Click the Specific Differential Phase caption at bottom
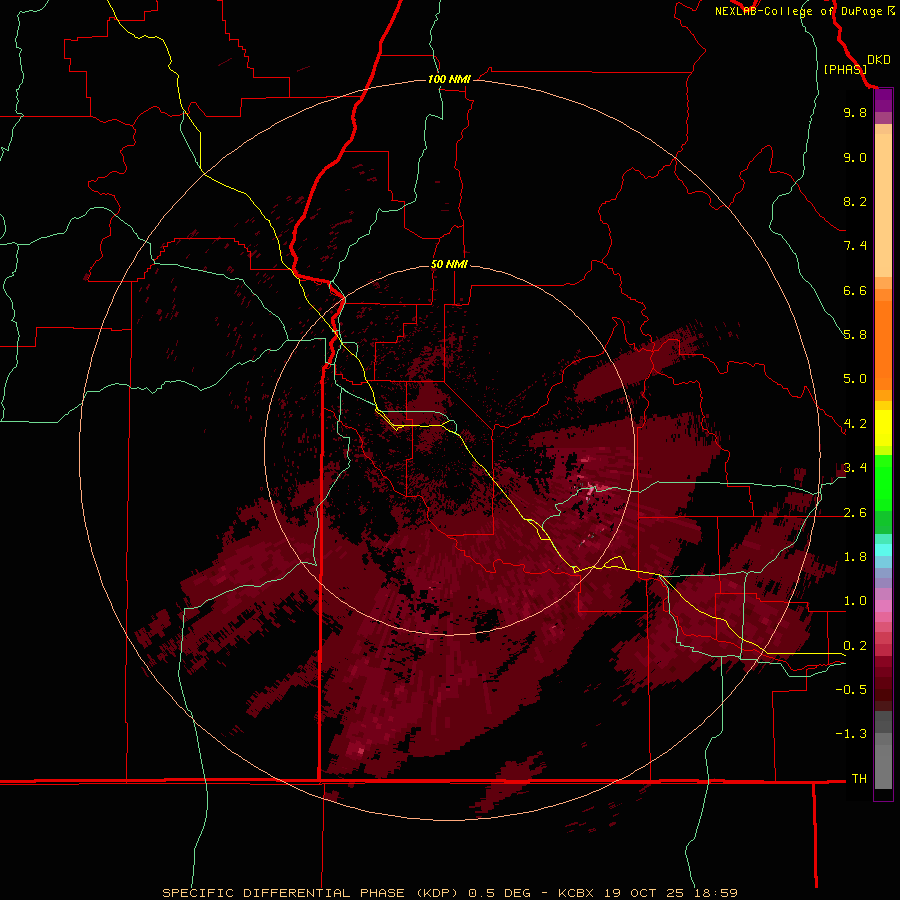 pos(449,893)
